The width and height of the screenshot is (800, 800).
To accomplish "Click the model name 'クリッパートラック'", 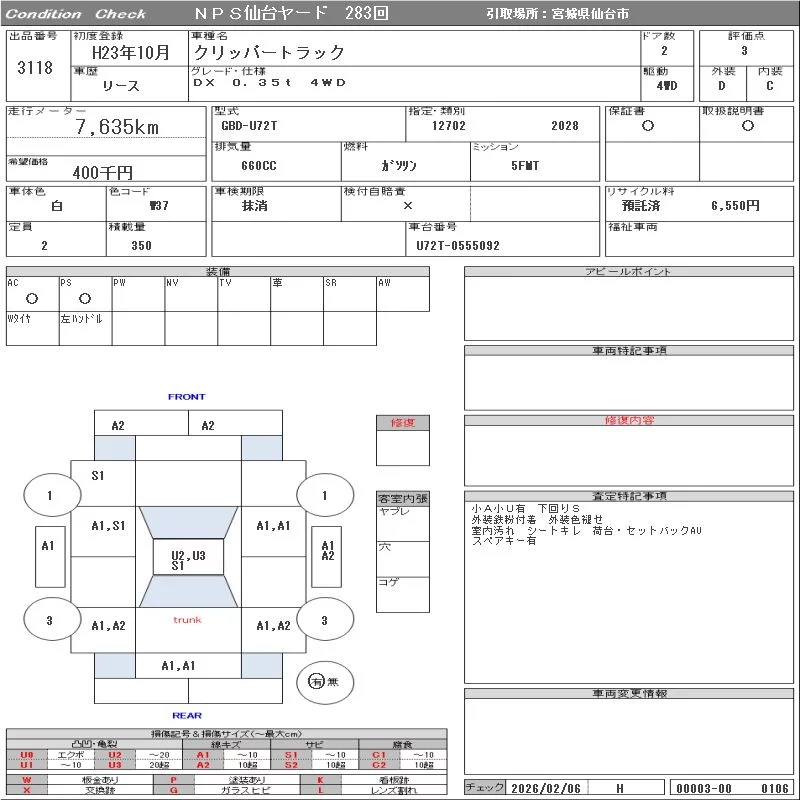I will pyautogui.click(x=269, y=52).
